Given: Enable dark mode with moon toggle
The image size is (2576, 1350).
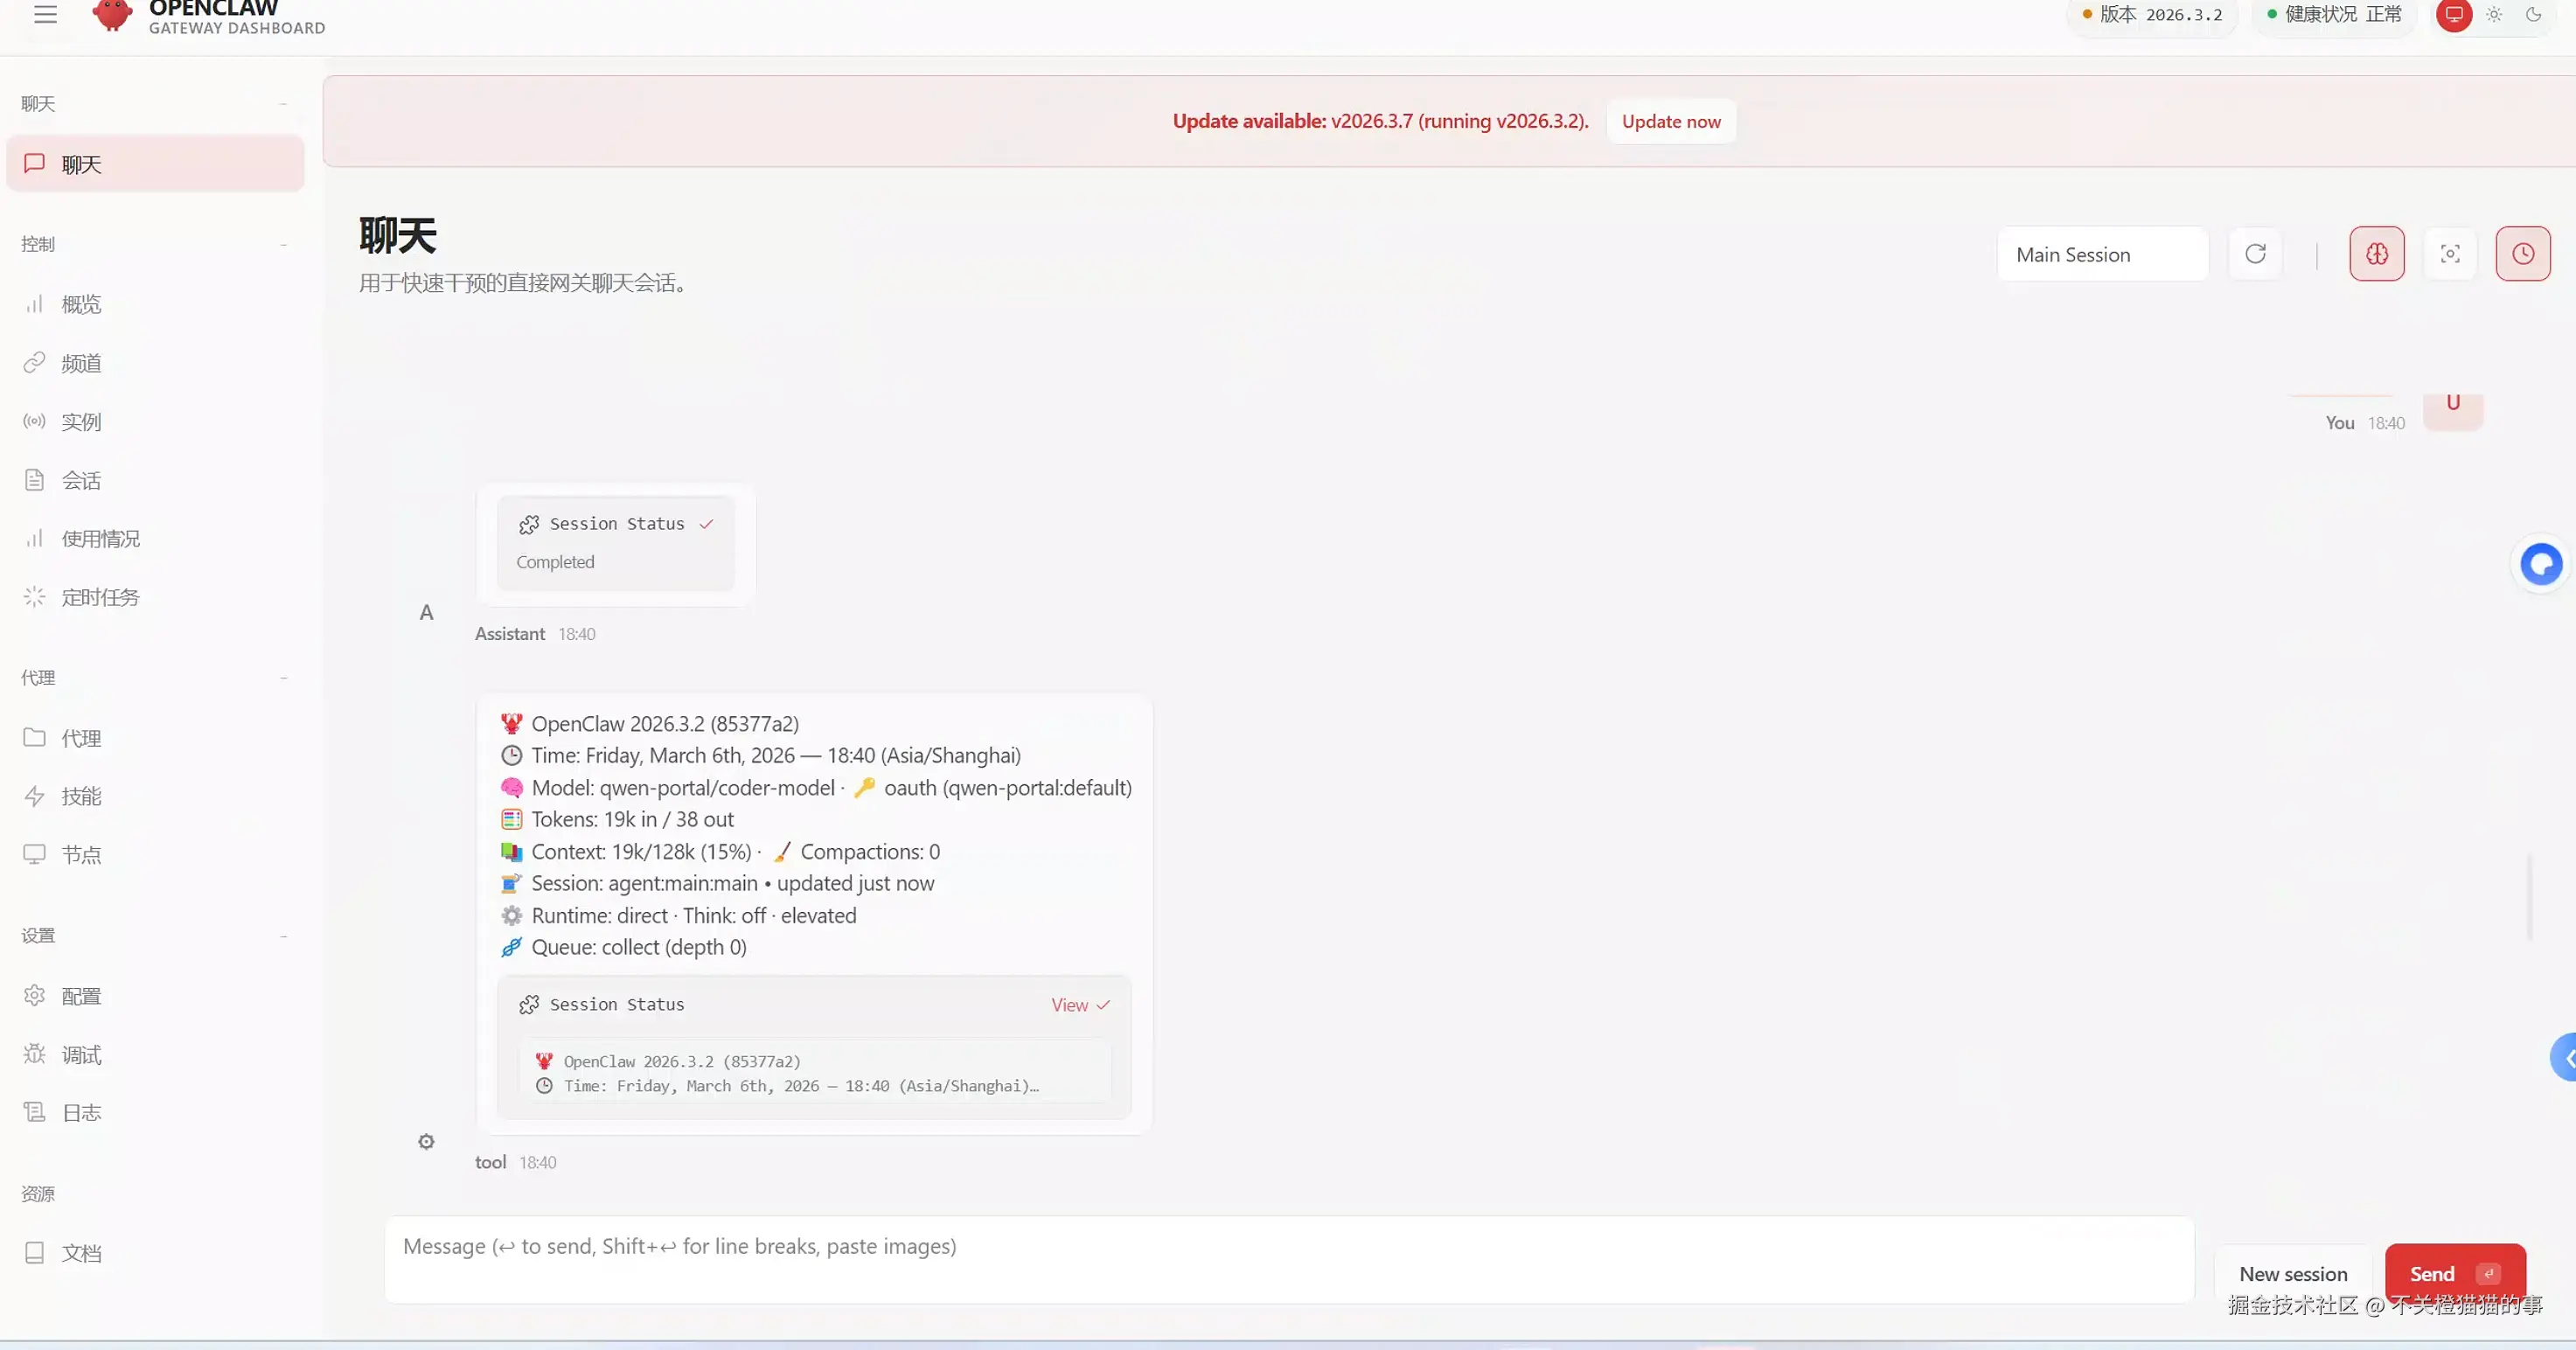Looking at the screenshot, I should pos(2533,14).
